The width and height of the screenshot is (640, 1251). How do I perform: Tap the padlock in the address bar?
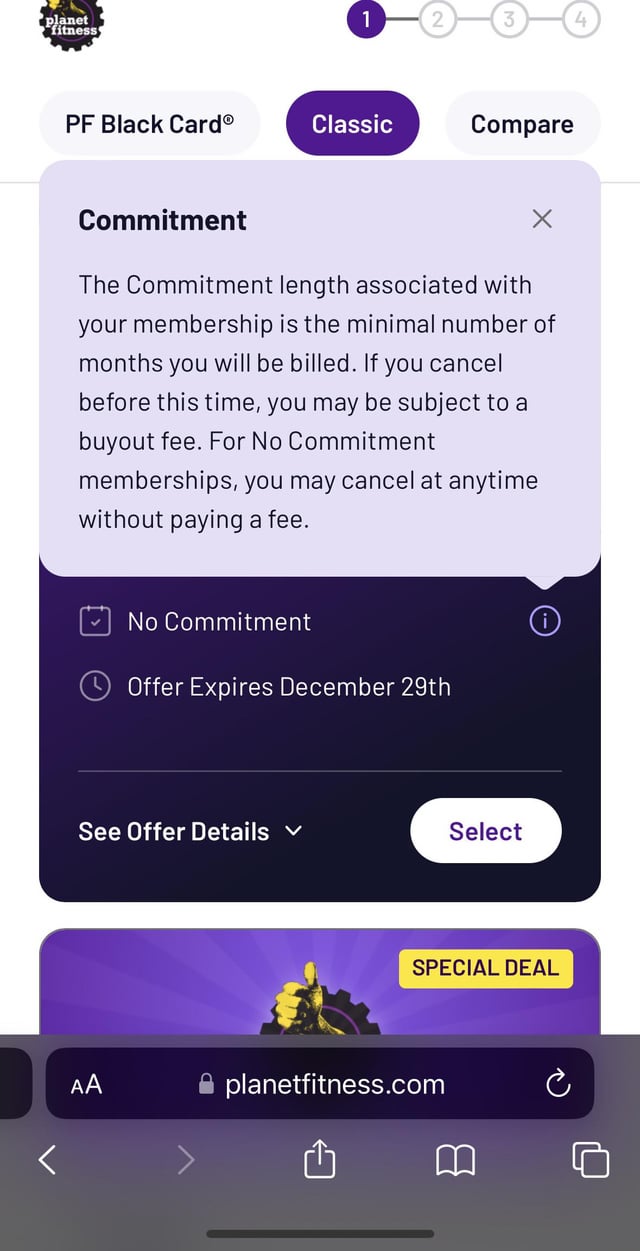[x=207, y=1083]
